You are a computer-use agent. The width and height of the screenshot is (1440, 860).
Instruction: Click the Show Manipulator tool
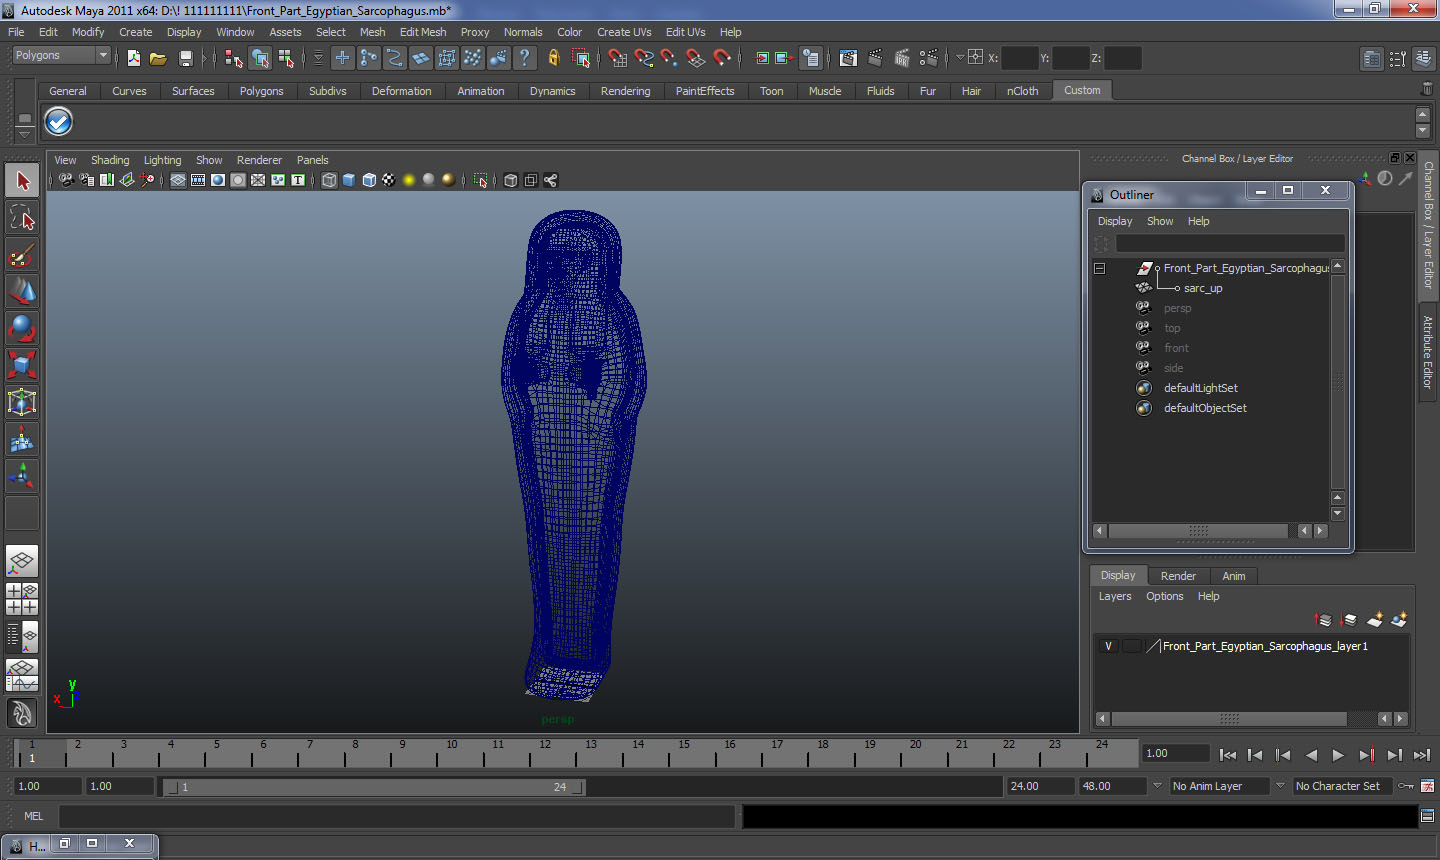[x=22, y=476]
